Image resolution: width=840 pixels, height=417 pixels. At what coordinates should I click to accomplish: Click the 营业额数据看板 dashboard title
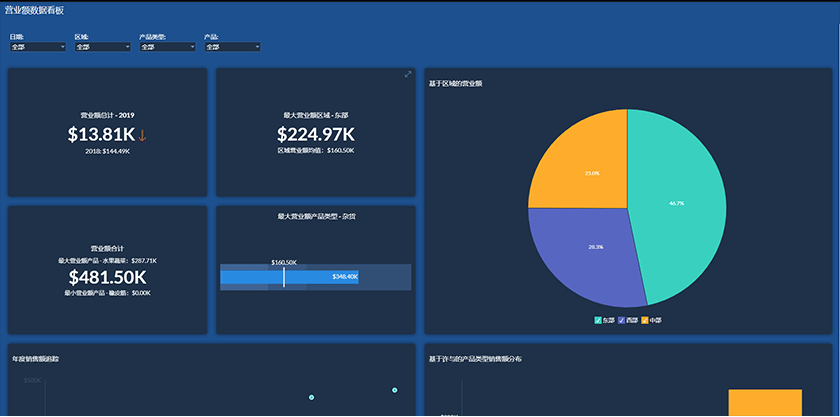coord(34,10)
